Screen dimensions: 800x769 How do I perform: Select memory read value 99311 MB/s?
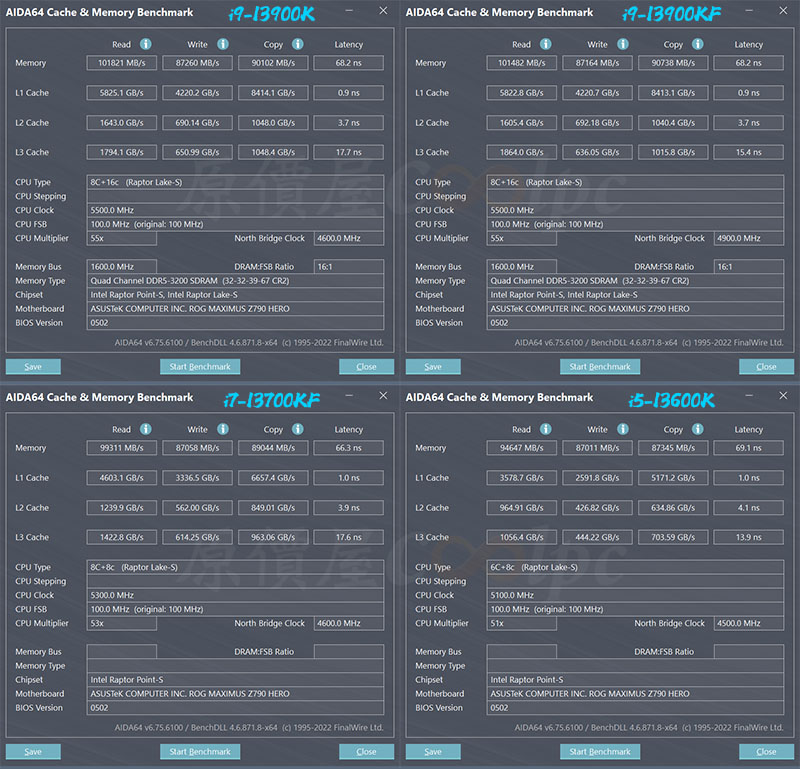(x=121, y=448)
